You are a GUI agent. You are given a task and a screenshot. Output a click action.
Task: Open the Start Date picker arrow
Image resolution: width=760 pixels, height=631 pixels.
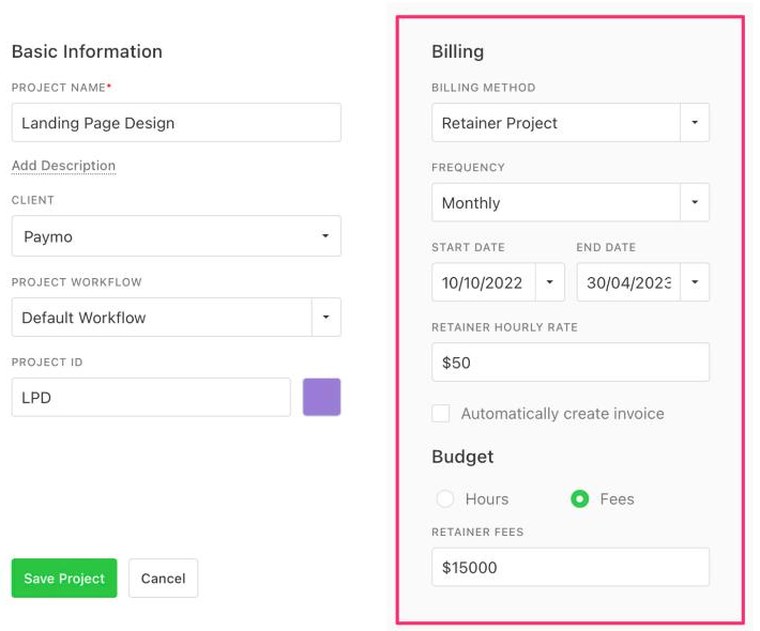click(550, 282)
